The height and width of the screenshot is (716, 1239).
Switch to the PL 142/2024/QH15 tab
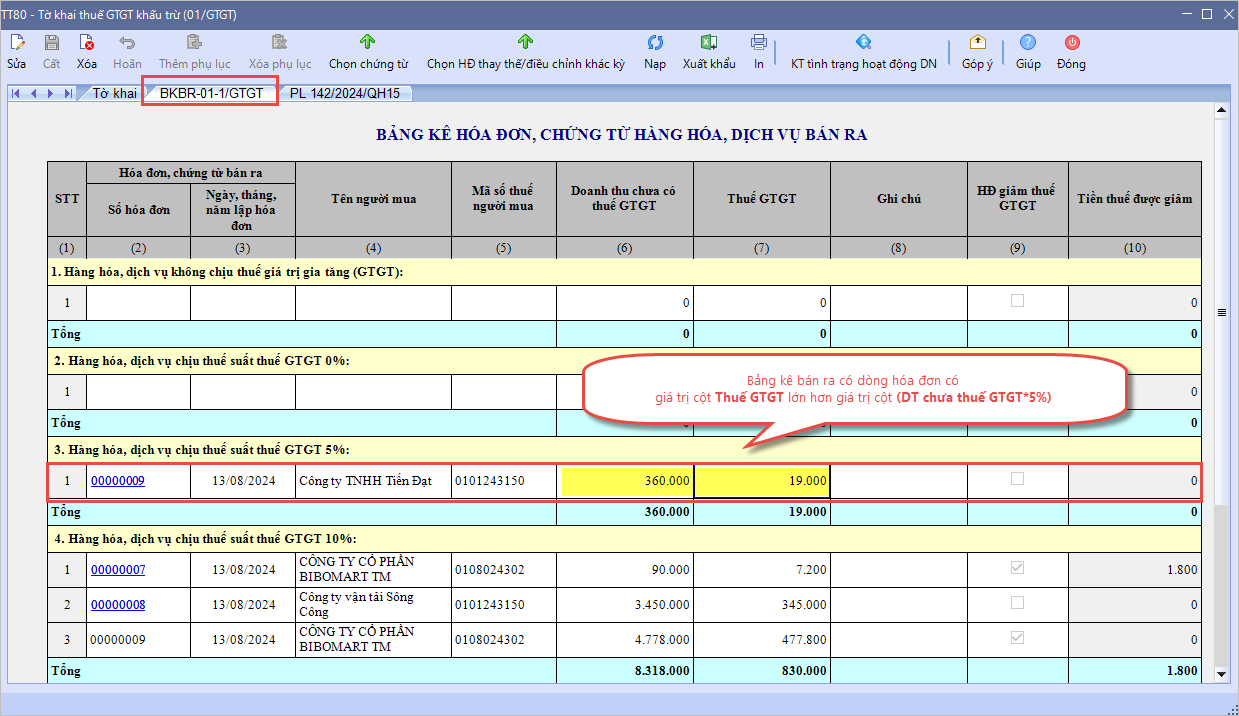345,93
